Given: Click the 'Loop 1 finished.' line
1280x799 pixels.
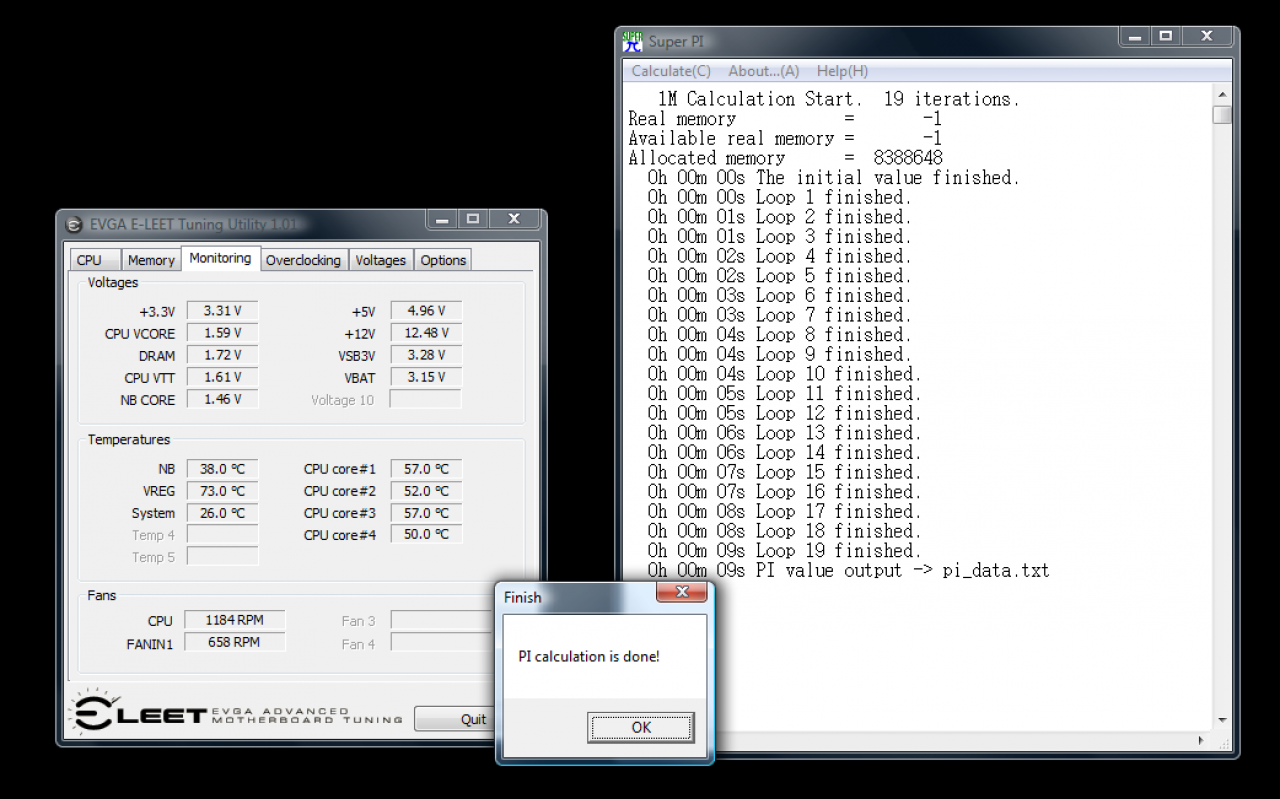Looking at the screenshot, I should [x=779, y=197].
